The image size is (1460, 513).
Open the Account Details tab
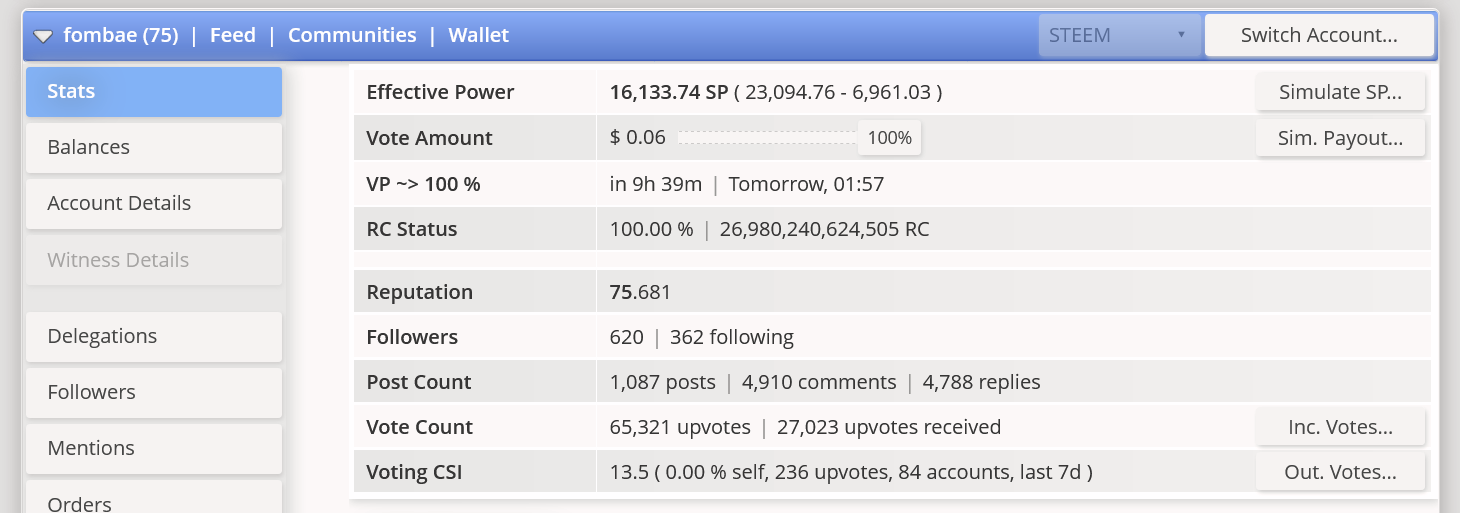pos(154,203)
